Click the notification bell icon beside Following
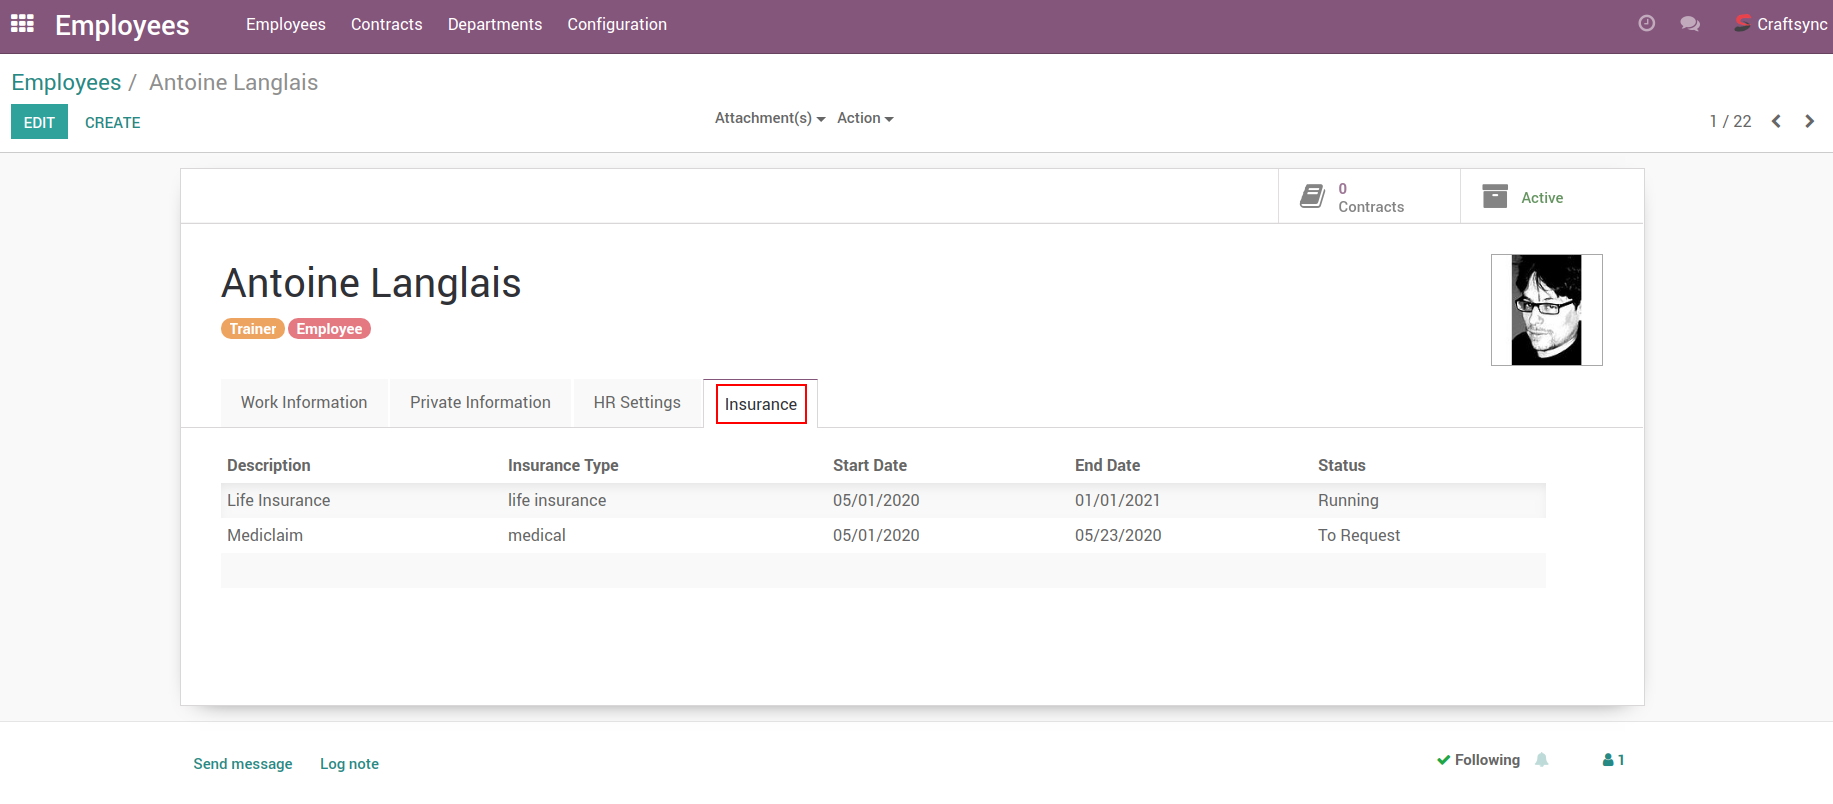Image resolution: width=1833 pixels, height=804 pixels. tap(1542, 760)
